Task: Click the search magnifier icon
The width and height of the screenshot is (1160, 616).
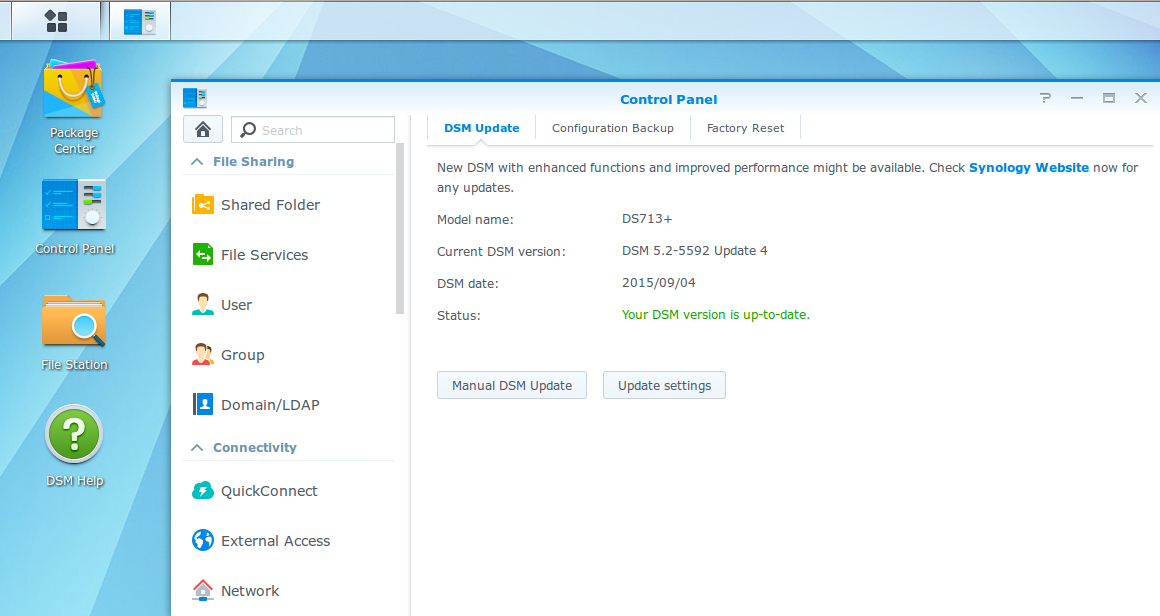Action: (248, 130)
